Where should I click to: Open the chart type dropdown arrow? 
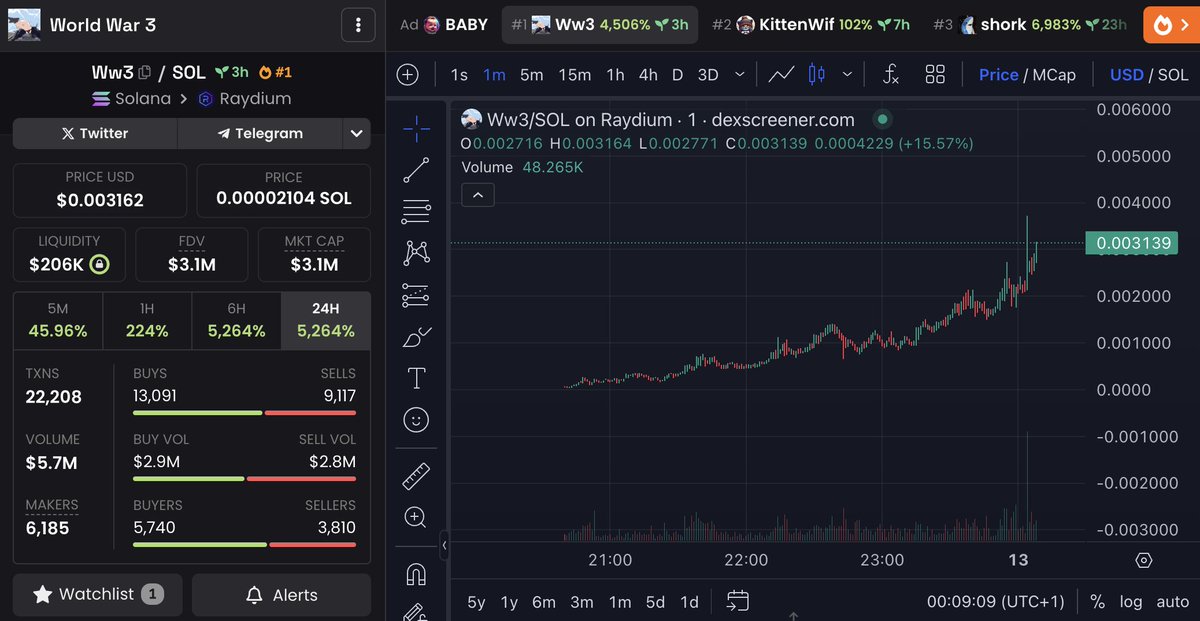(848, 75)
